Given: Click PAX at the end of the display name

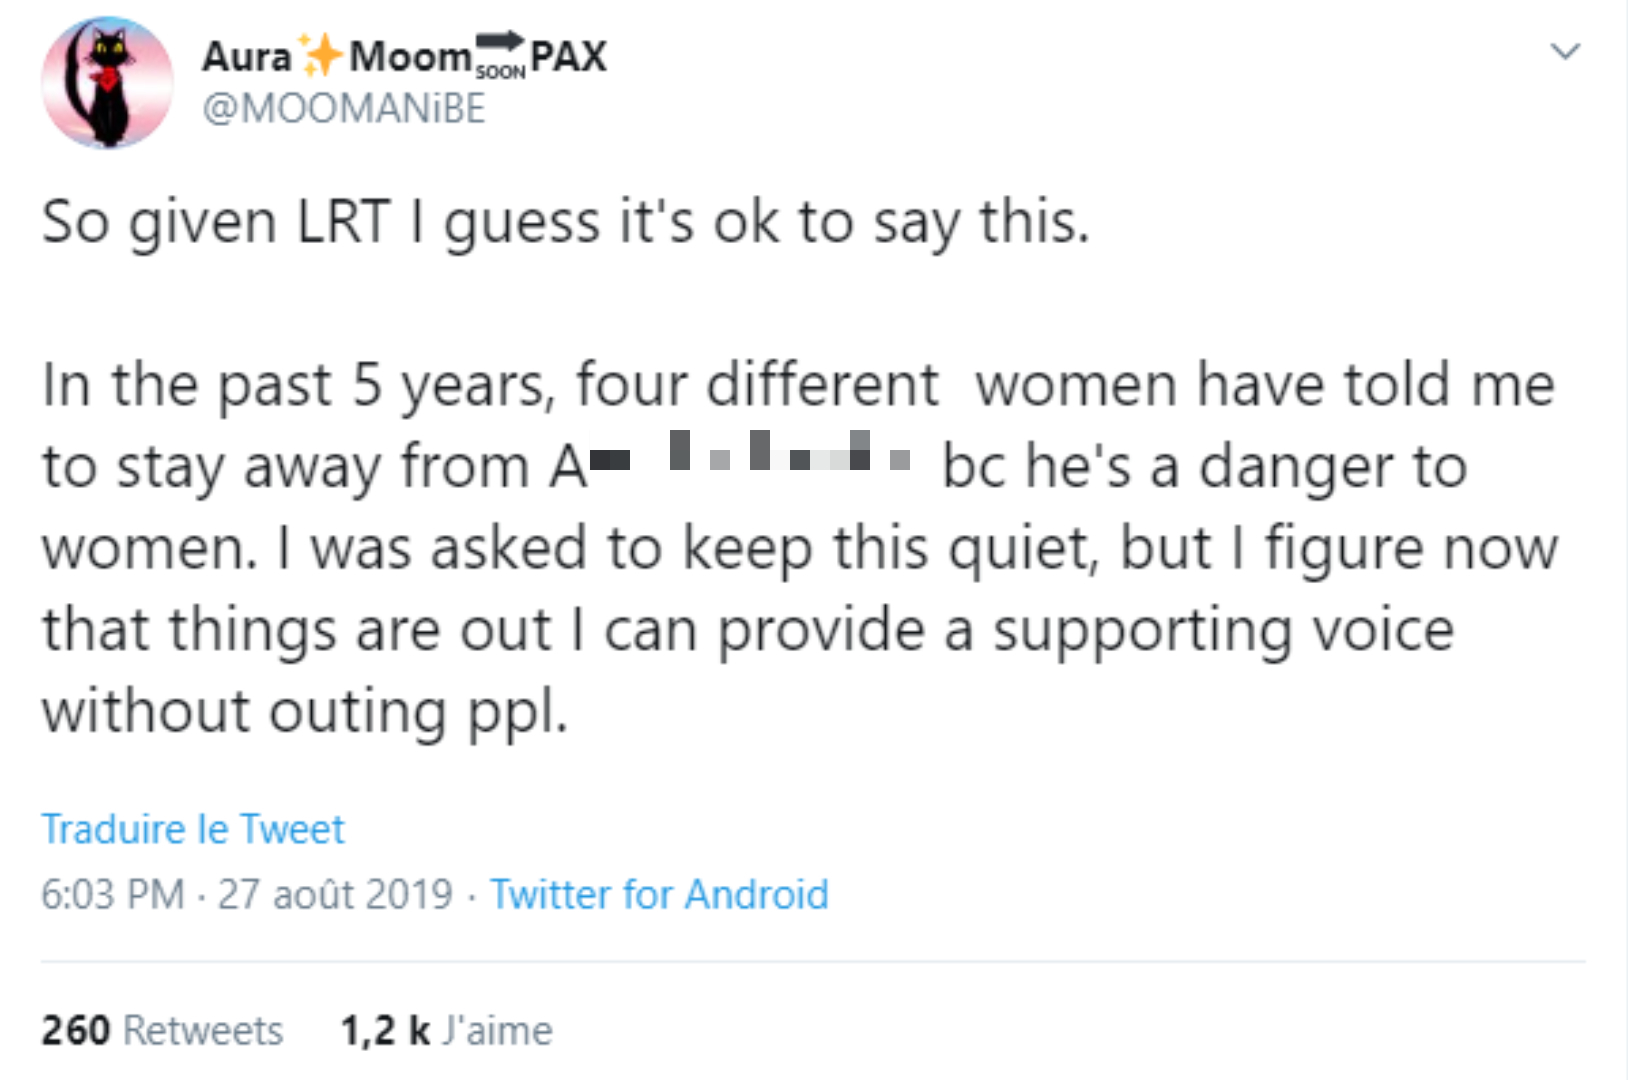Looking at the screenshot, I should (x=569, y=56).
